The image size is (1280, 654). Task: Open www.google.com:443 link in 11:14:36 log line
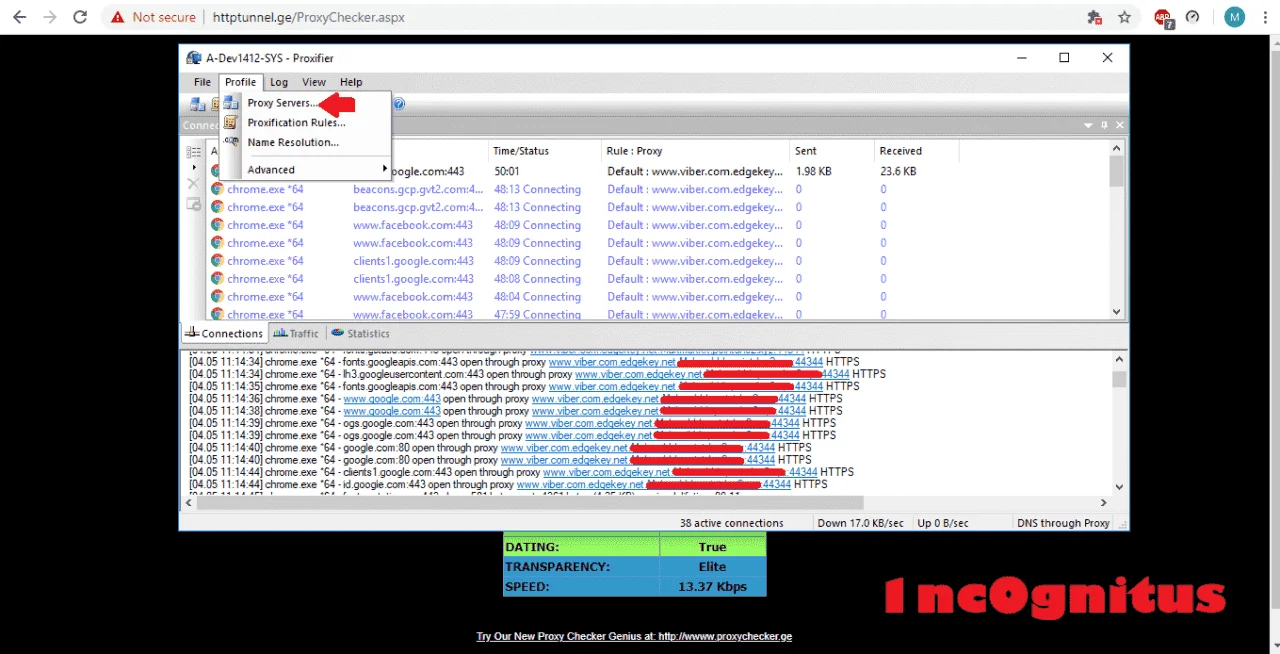coord(392,398)
